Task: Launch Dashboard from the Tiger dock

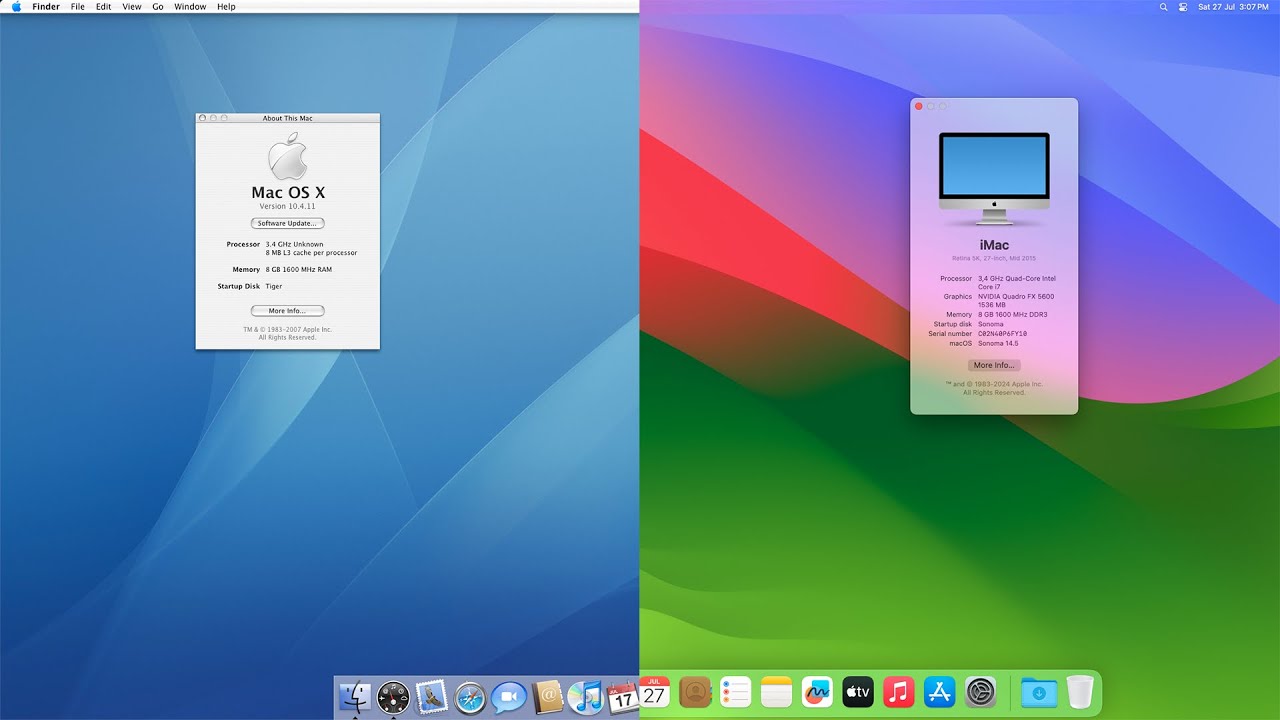Action: [x=393, y=696]
